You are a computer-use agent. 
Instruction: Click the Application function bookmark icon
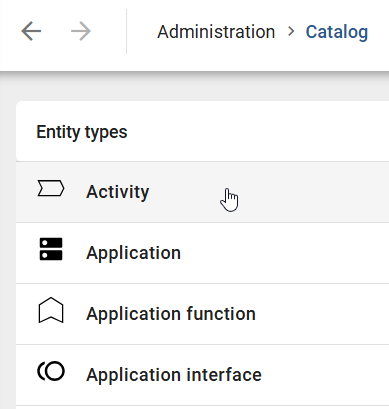pyautogui.click(x=51, y=310)
